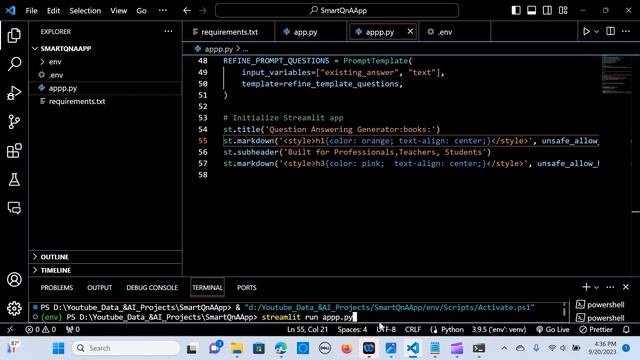Switch to the requirements.txt editor tab
This screenshot has height=360, width=640.
tap(229, 32)
